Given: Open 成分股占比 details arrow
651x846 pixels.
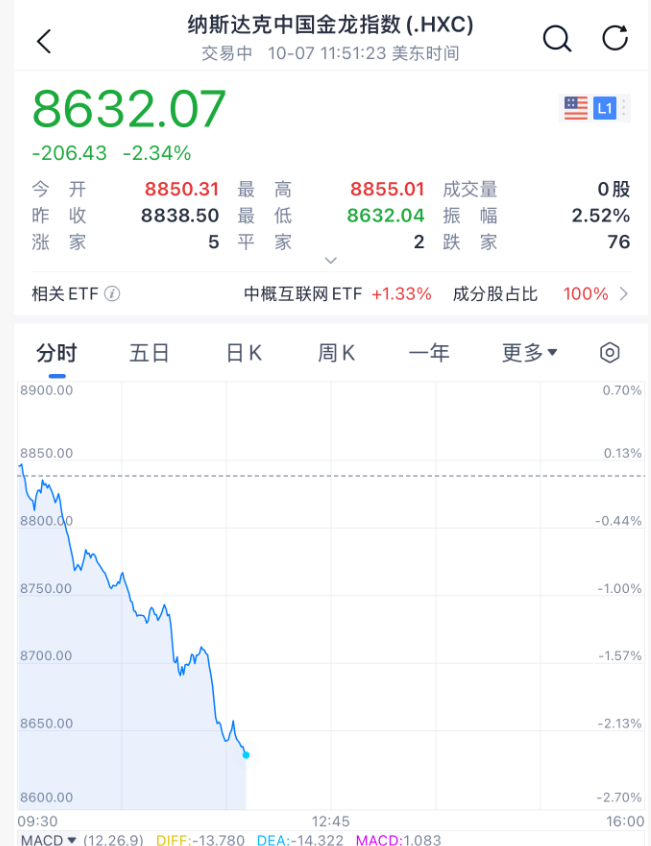Looking at the screenshot, I should click(624, 294).
